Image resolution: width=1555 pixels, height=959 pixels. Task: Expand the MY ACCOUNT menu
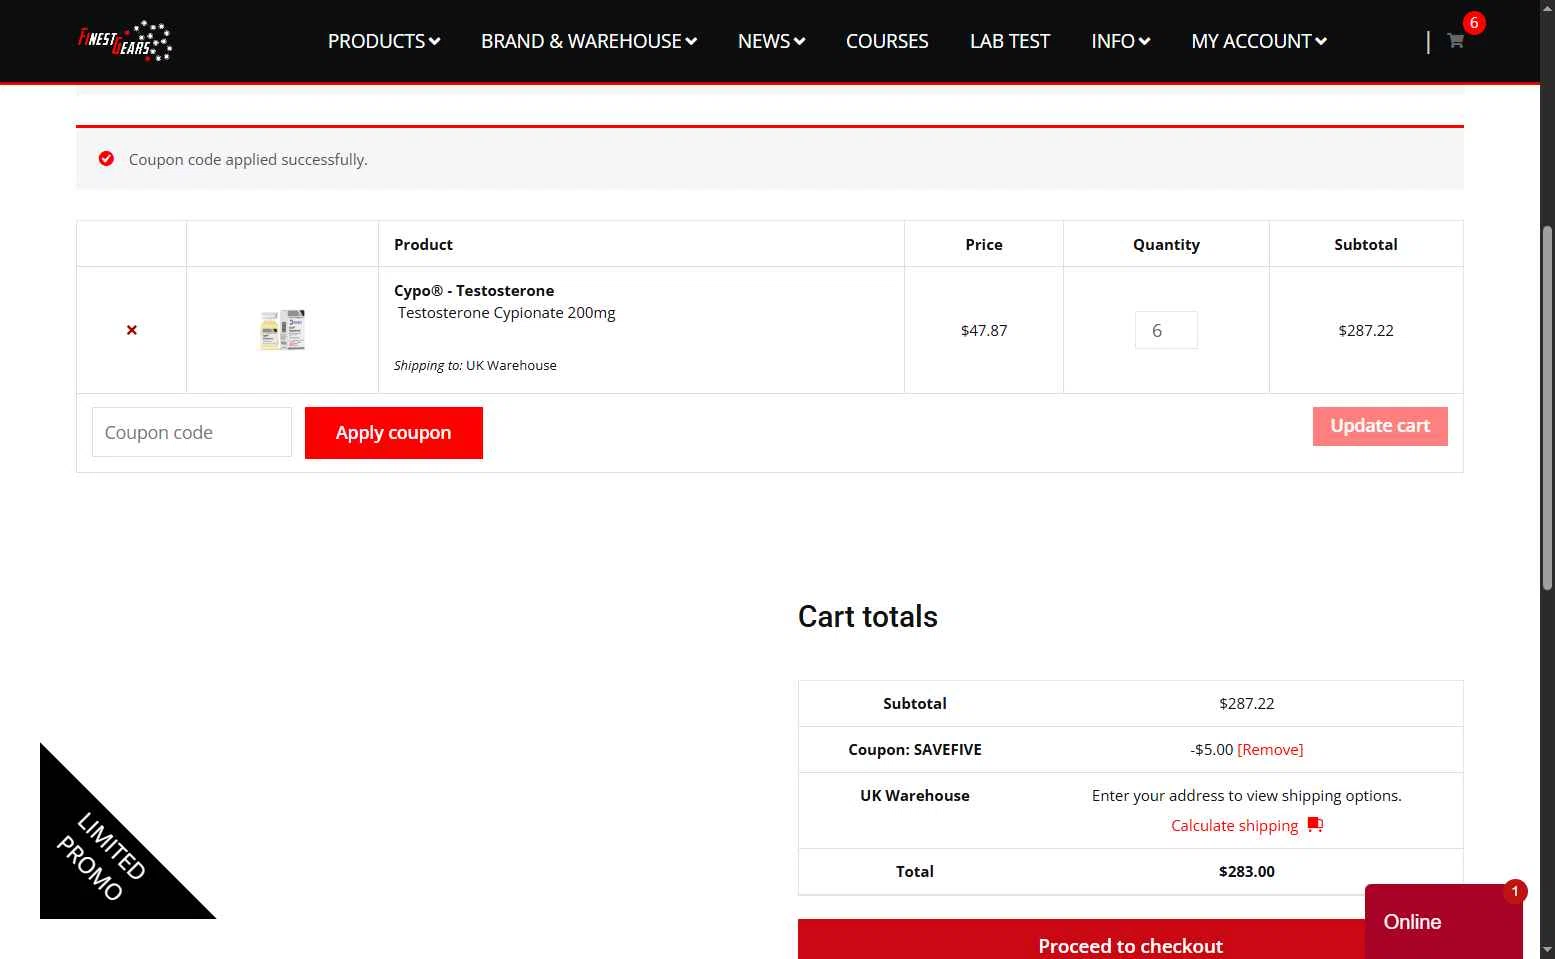click(x=1259, y=41)
